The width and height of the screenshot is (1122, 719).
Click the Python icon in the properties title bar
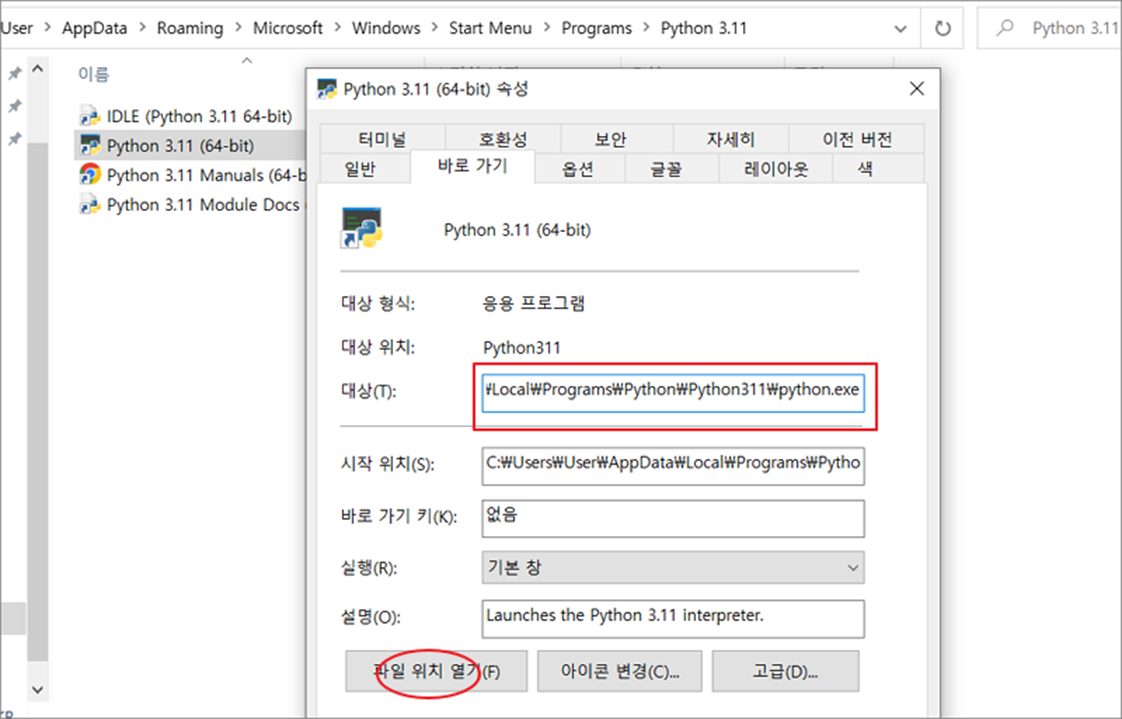tap(327, 89)
